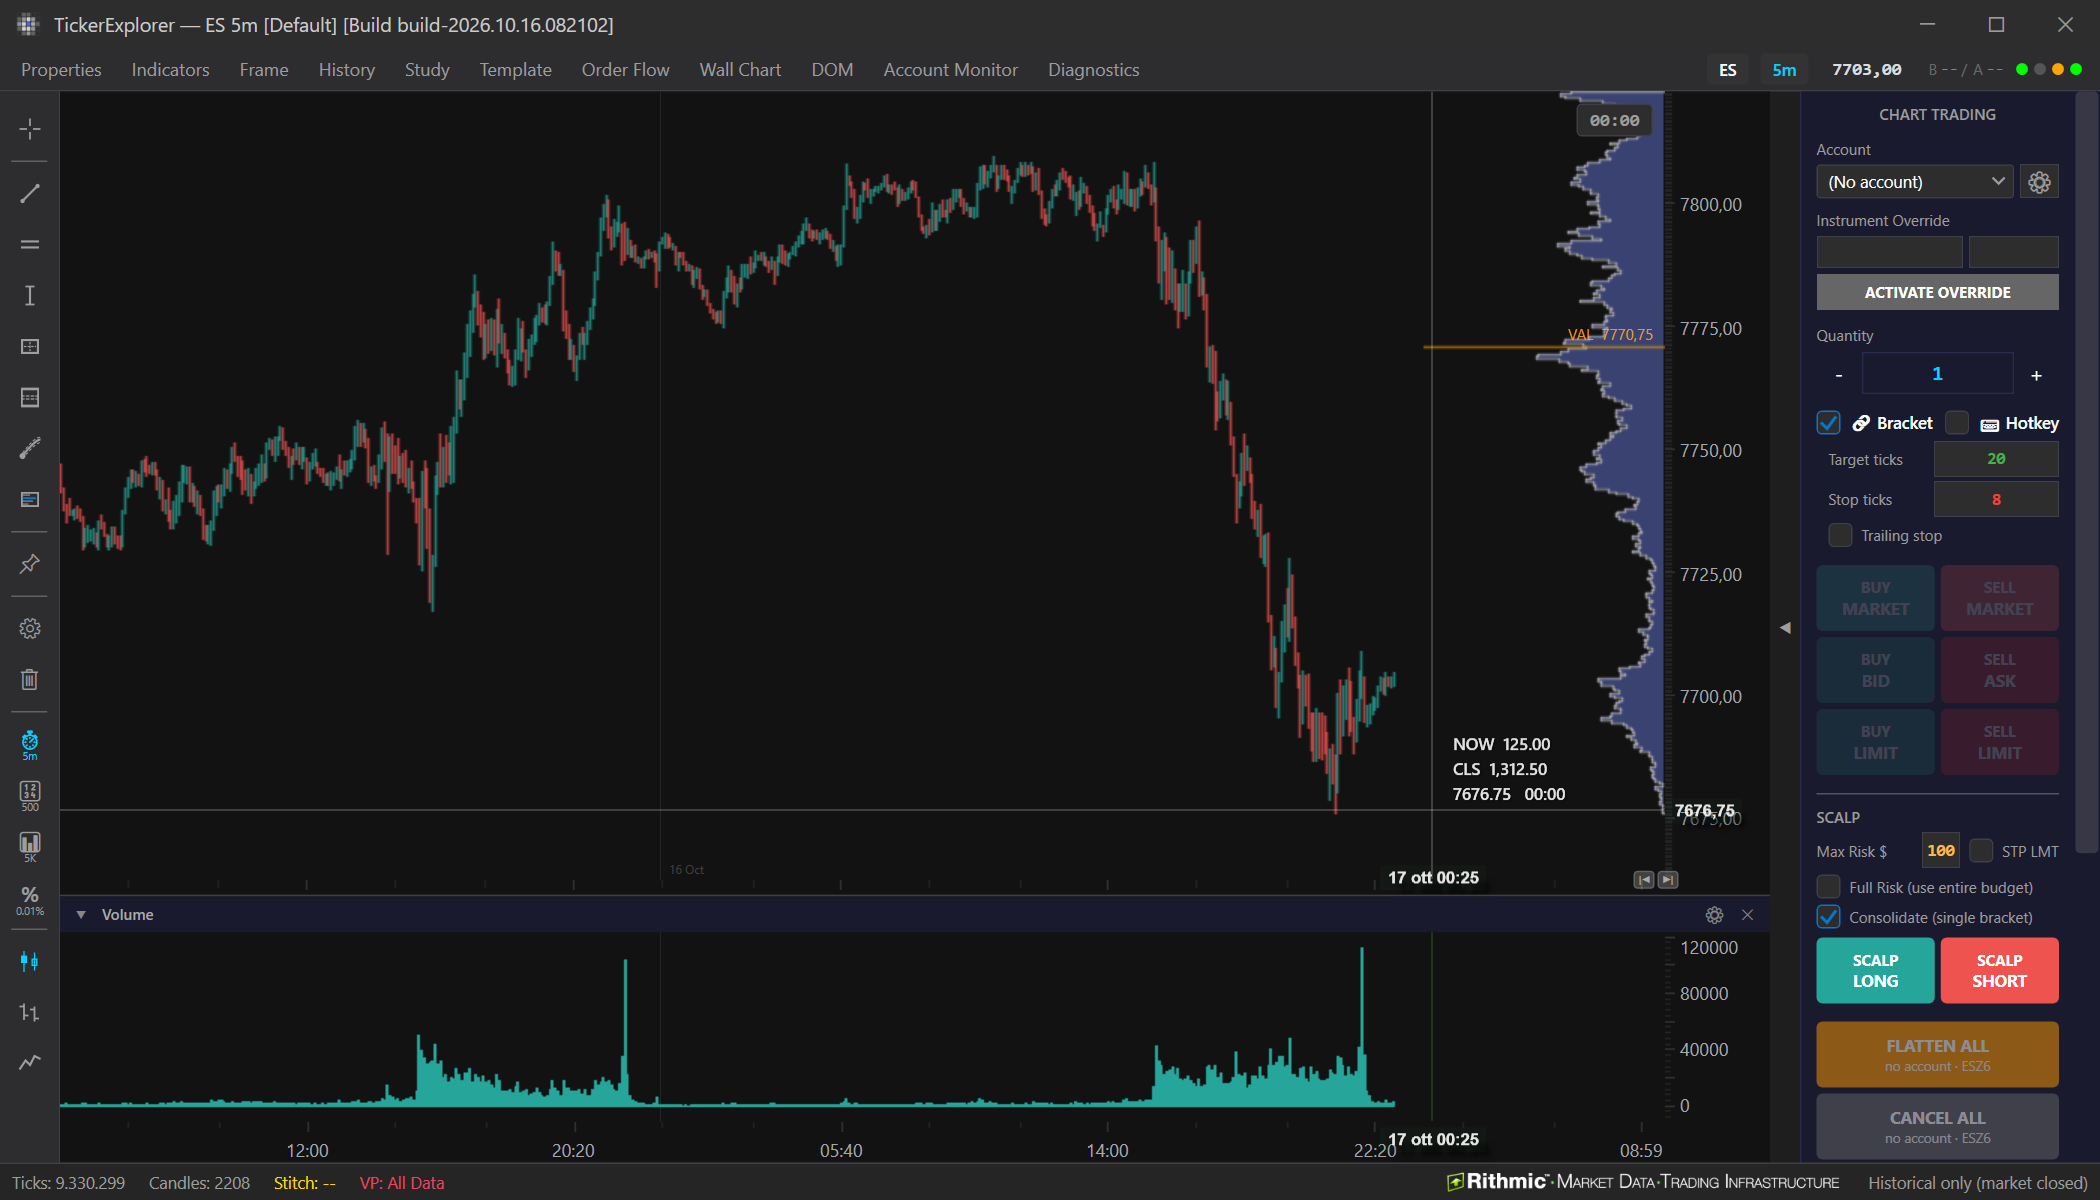Open the Account Monitor menu
This screenshot has width=2100, height=1200.
[950, 69]
